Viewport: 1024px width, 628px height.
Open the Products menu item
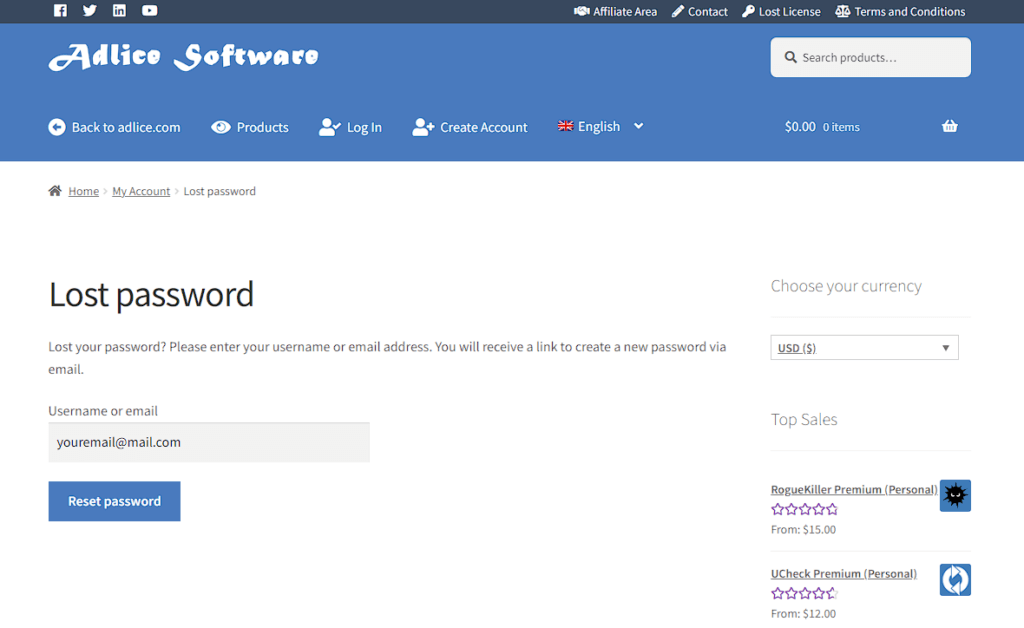(250, 127)
